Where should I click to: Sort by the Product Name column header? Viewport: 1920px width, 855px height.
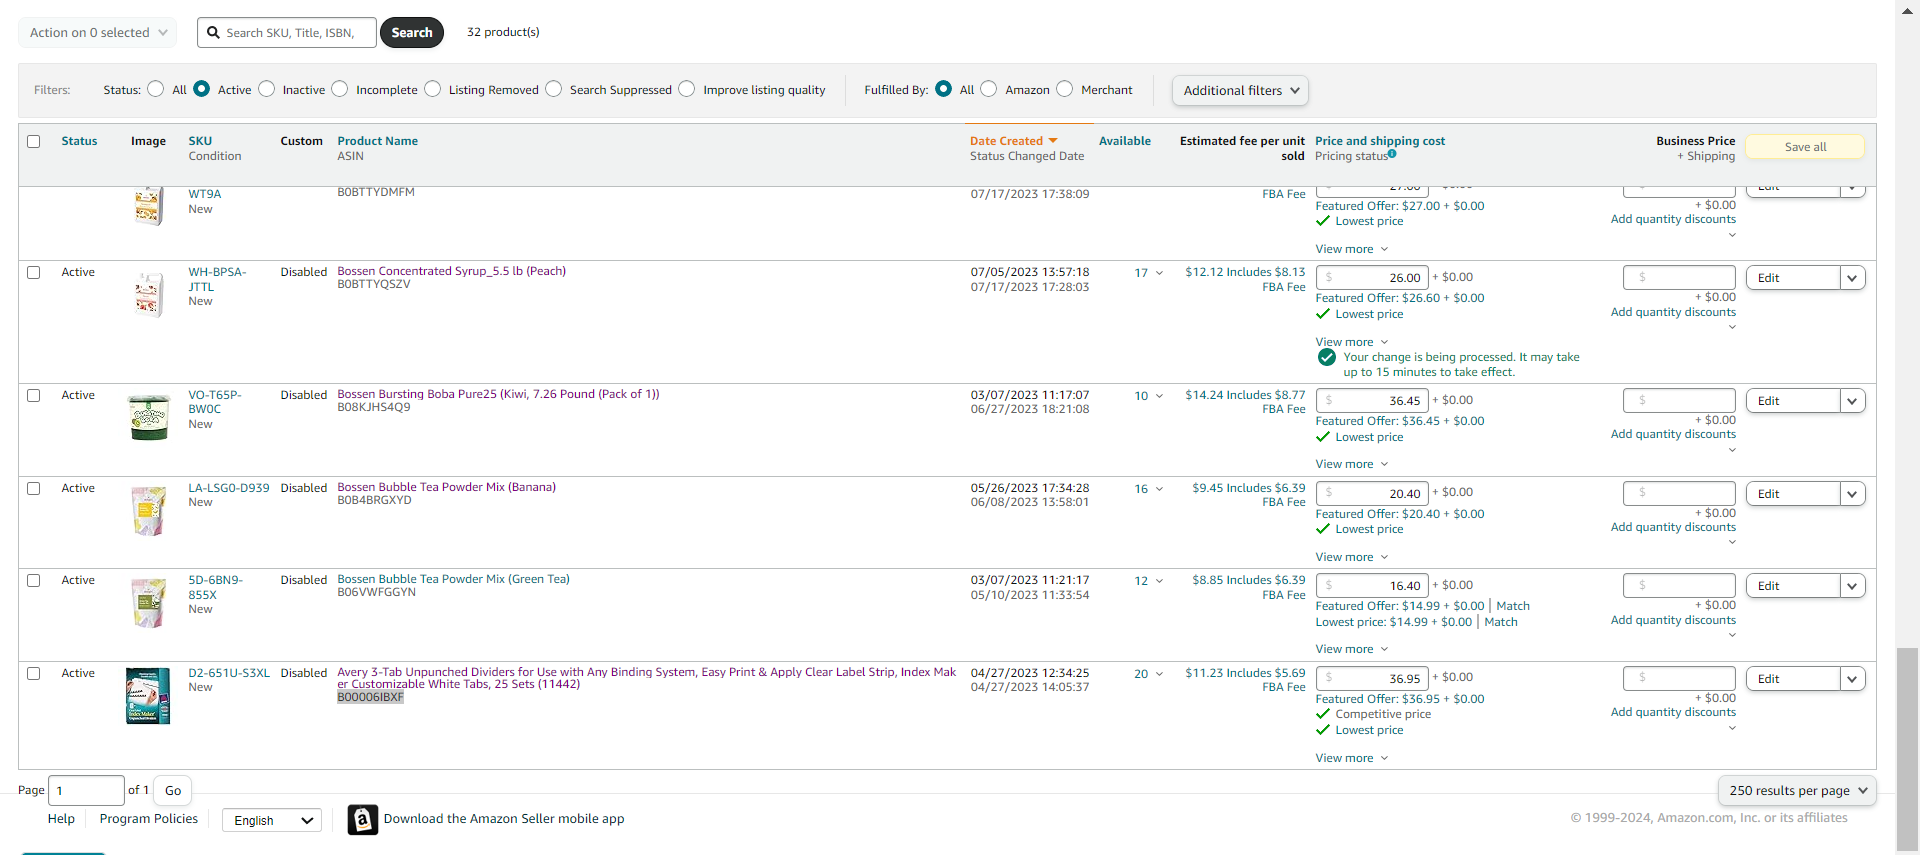pos(377,141)
